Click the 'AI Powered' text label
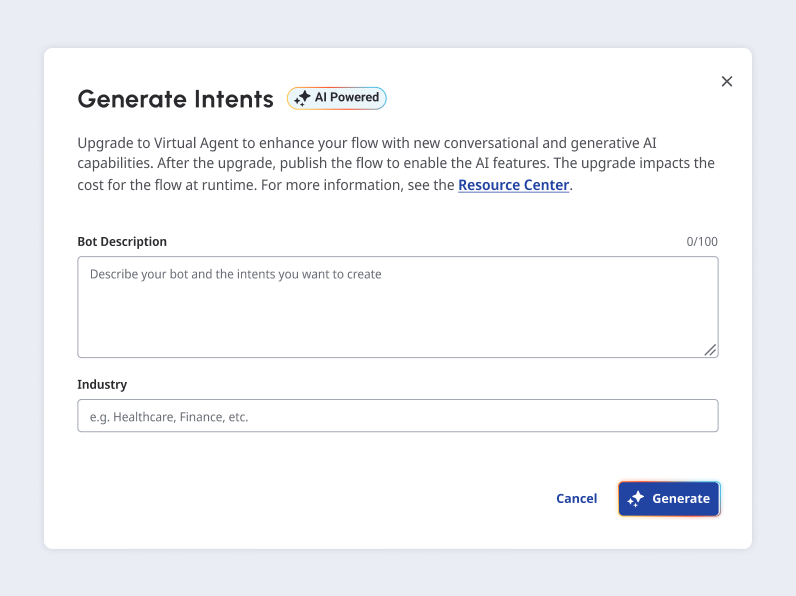 (x=347, y=98)
